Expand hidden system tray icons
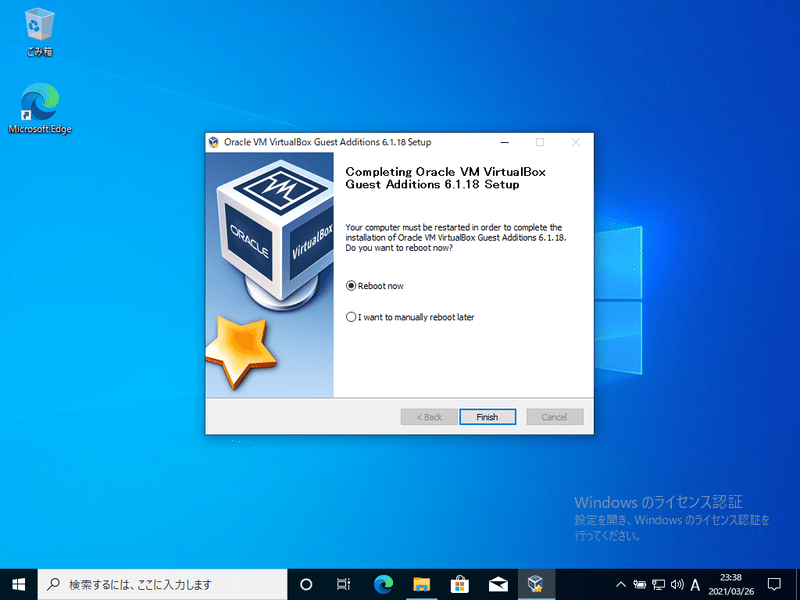This screenshot has width=800, height=600. (621, 584)
